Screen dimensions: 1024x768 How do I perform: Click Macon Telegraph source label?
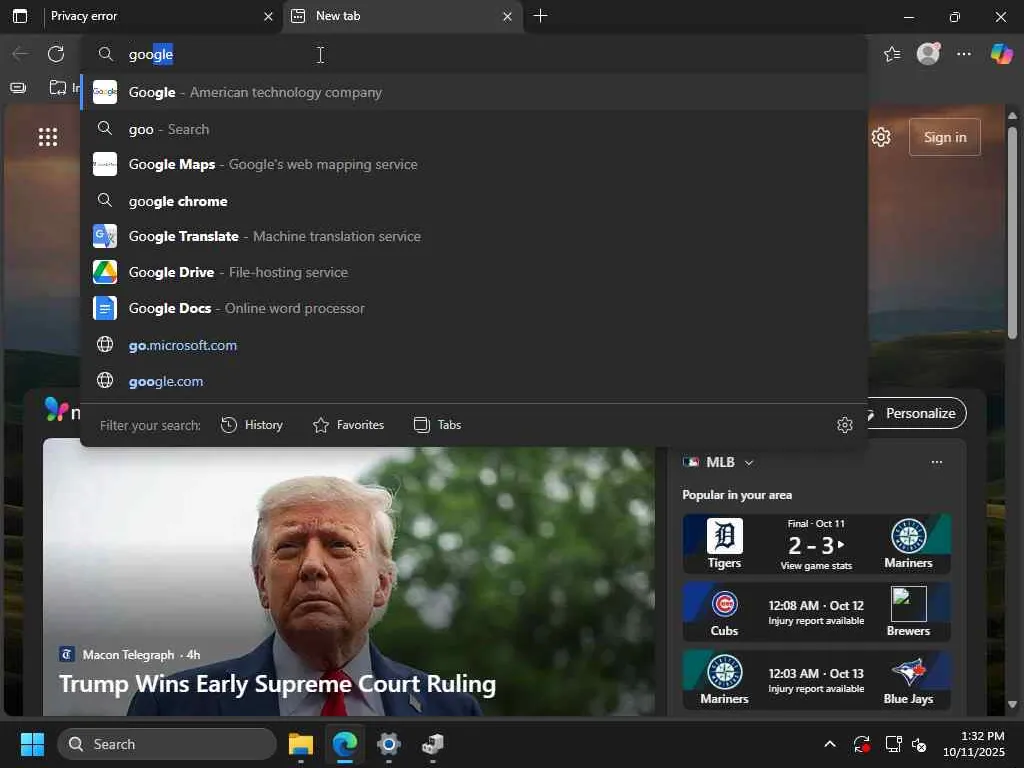point(128,654)
